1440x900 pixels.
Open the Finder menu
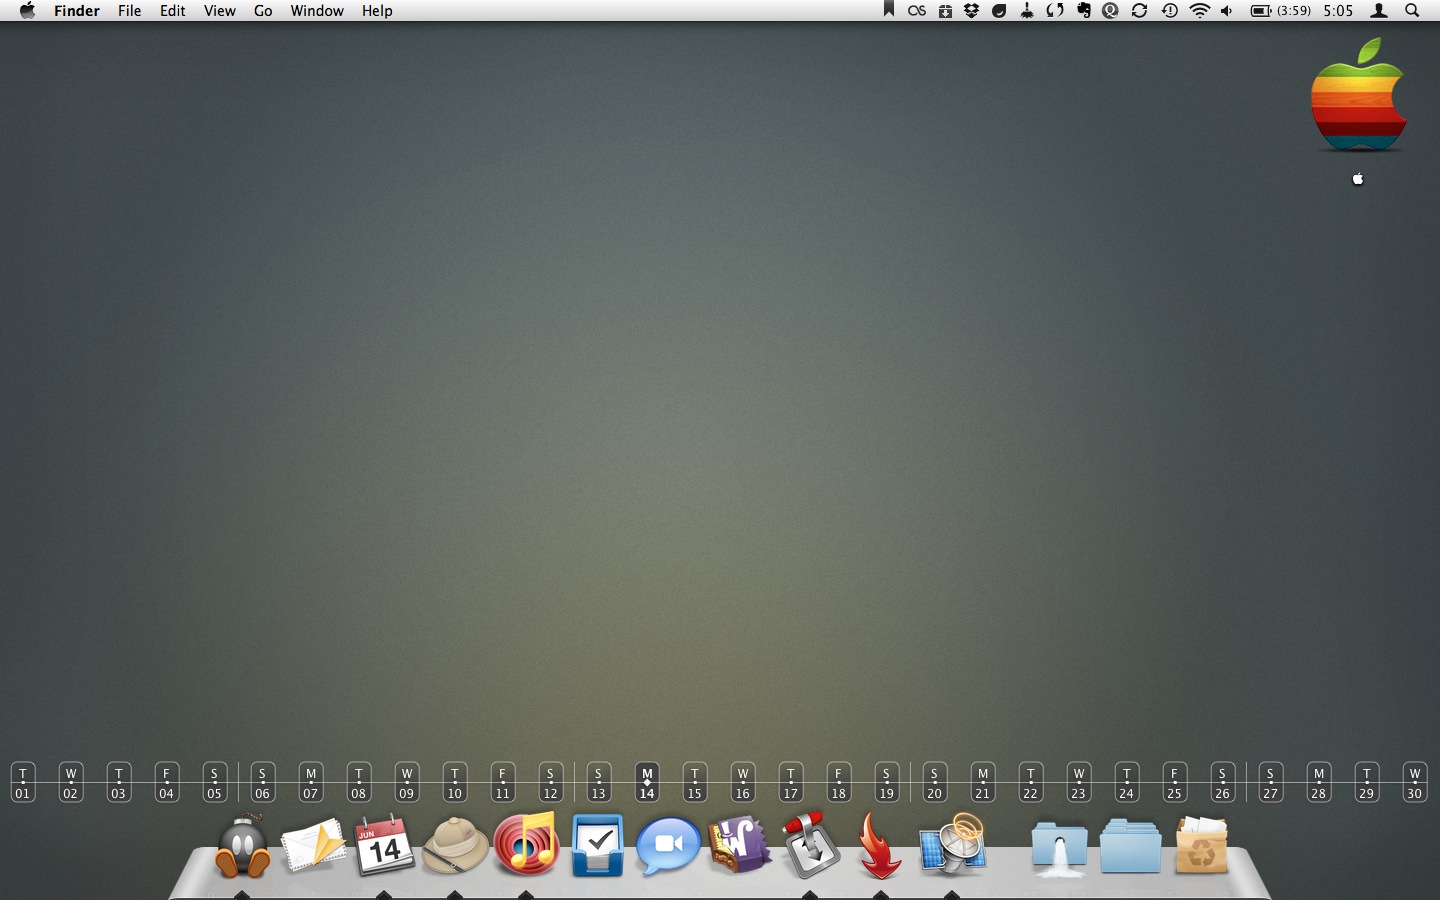tap(77, 11)
